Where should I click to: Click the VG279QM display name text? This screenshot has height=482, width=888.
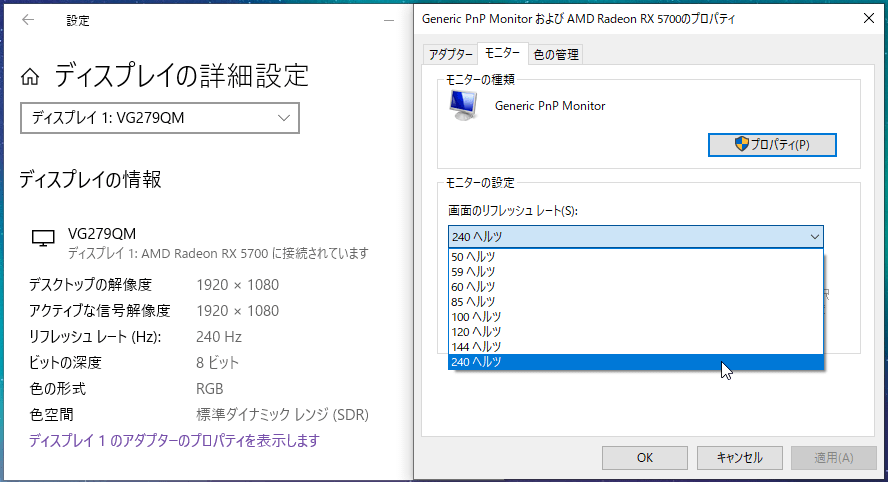click(x=102, y=233)
